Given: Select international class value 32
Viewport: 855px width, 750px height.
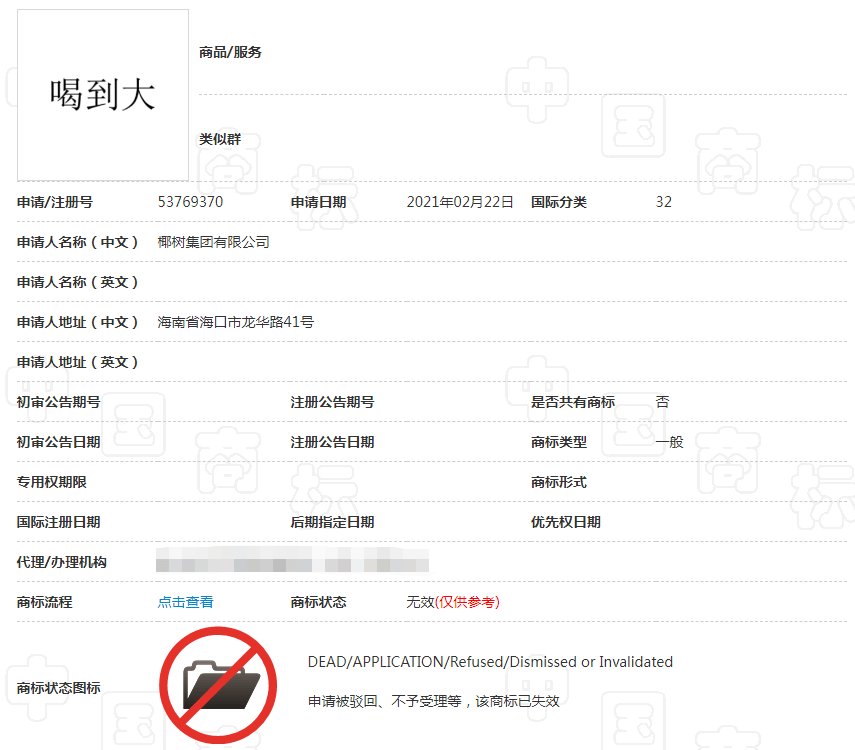Looking at the screenshot, I should pyautogui.click(x=664, y=202).
